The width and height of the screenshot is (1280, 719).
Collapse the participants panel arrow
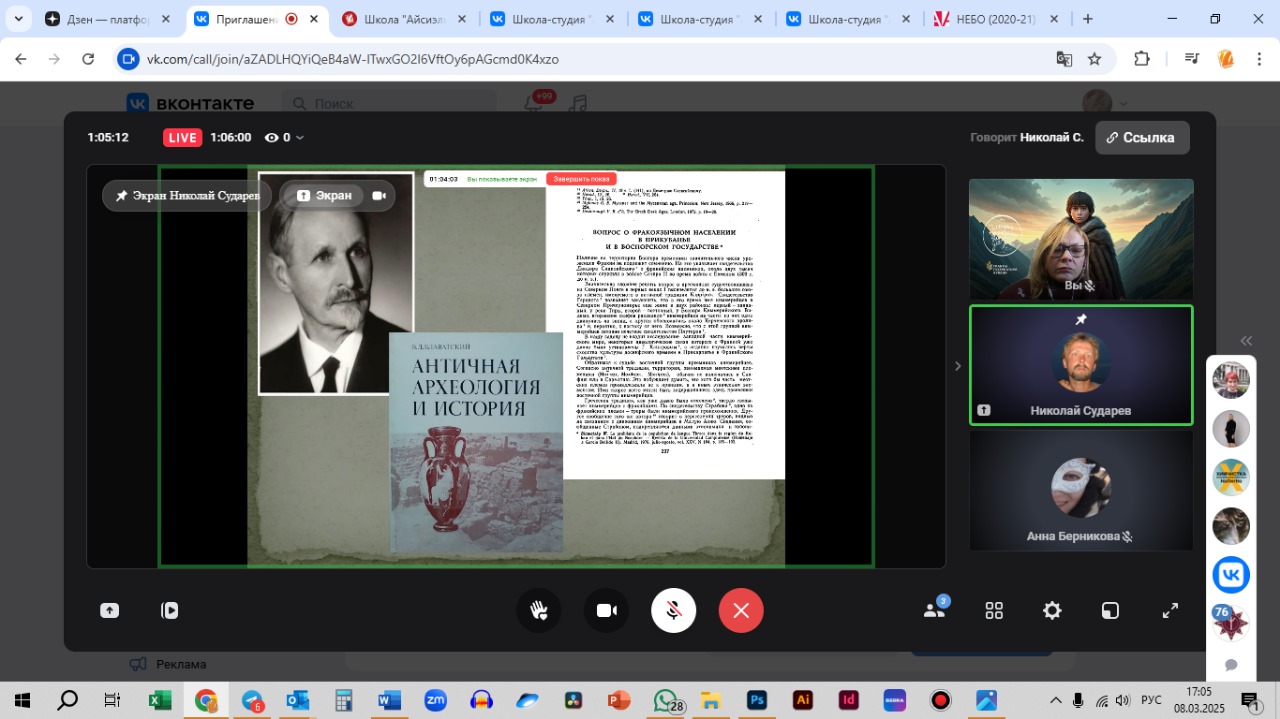[x=957, y=366]
